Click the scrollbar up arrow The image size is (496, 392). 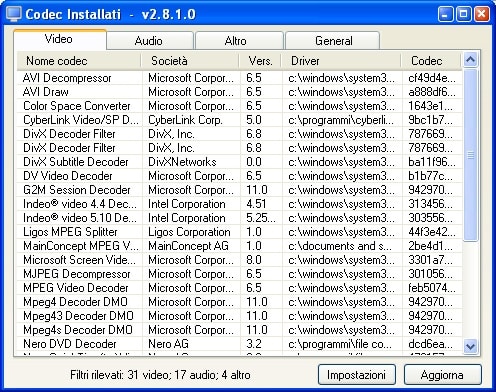(x=470, y=60)
